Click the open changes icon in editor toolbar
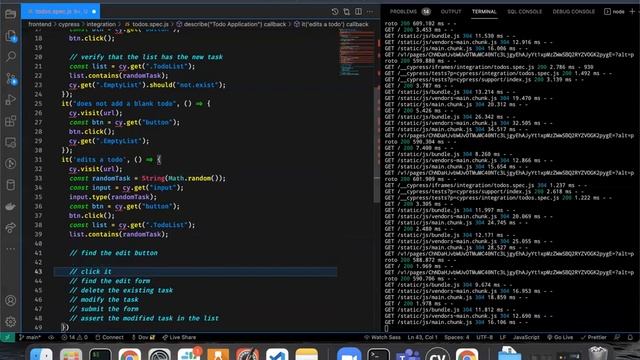This screenshot has width=640, height=360. pos(347,11)
